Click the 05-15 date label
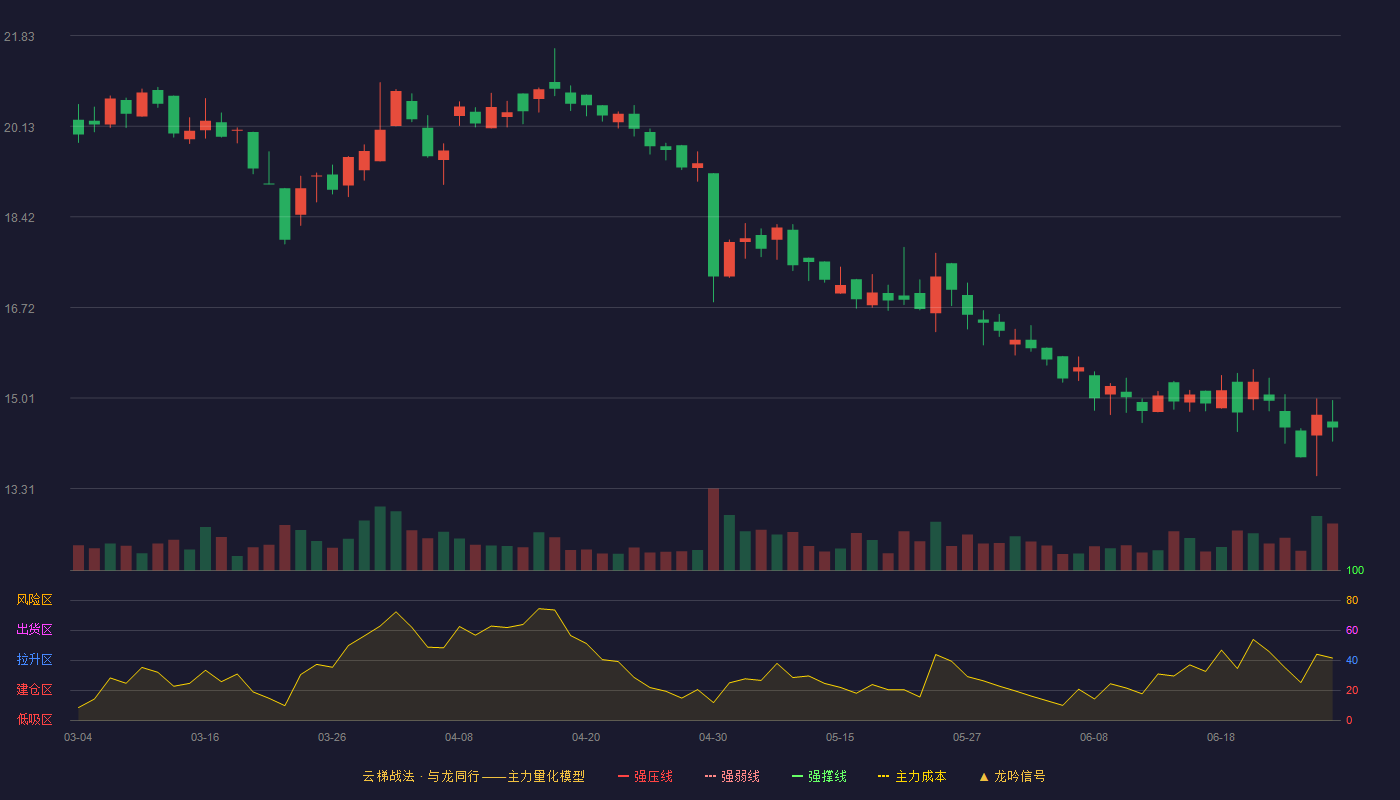 [x=840, y=737]
